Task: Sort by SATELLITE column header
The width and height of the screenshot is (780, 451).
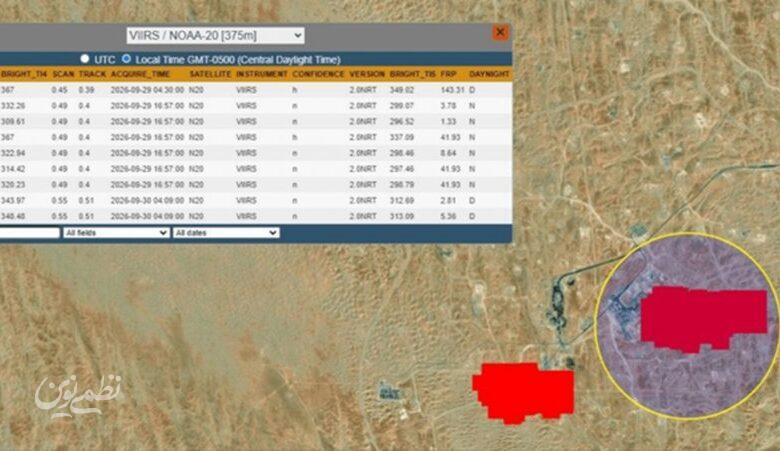Action: (210, 74)
